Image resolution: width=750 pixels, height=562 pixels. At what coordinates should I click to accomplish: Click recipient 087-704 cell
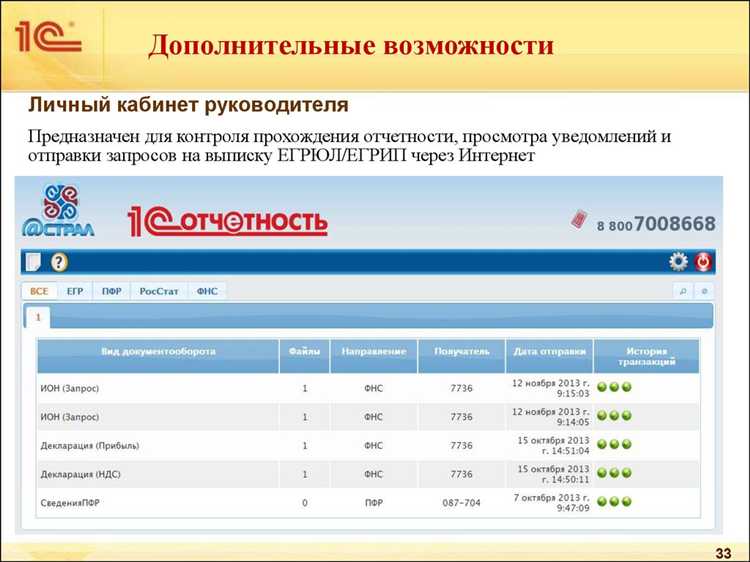pos(462,503)
